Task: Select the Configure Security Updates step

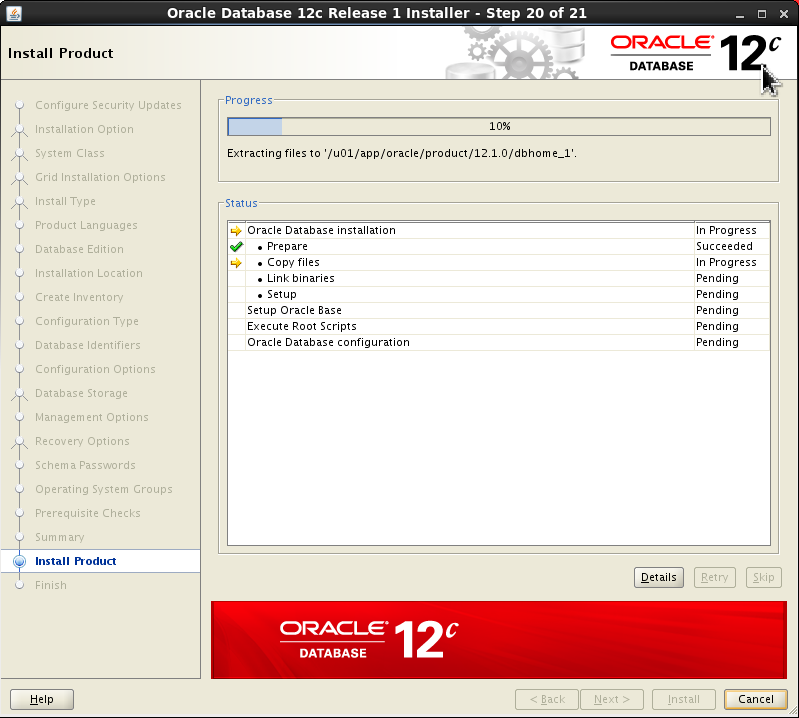Action: pyautogui.click(x=108, y=105)
